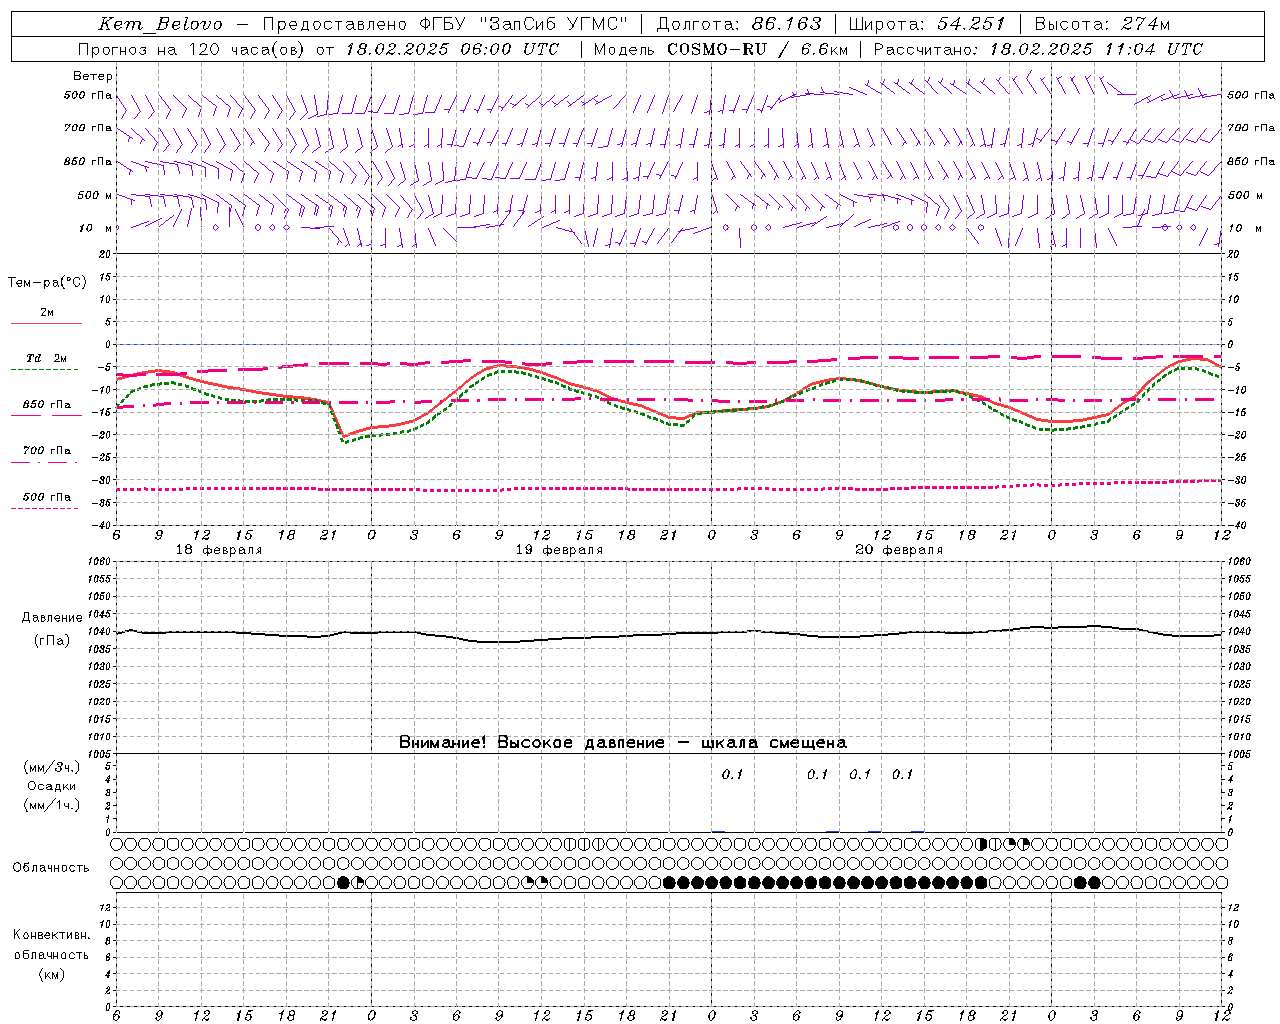1280x1024 pixels.
Task: Click the 19 февраля date label
Action: pyautogui.click(x=559, y=550)
